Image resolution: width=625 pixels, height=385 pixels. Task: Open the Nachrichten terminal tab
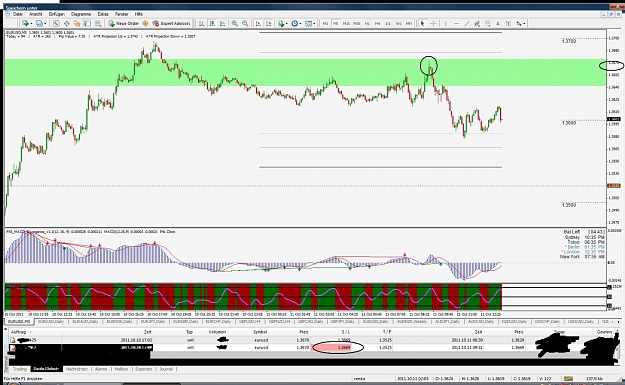click(x=77, y=369)
